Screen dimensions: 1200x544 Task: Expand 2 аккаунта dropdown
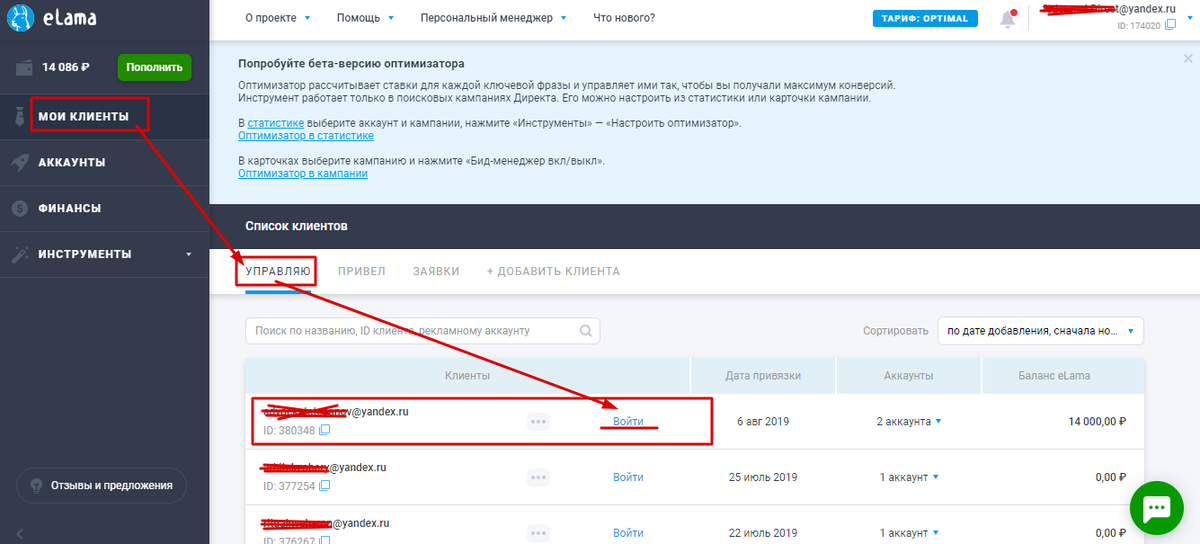pos(909,422)
